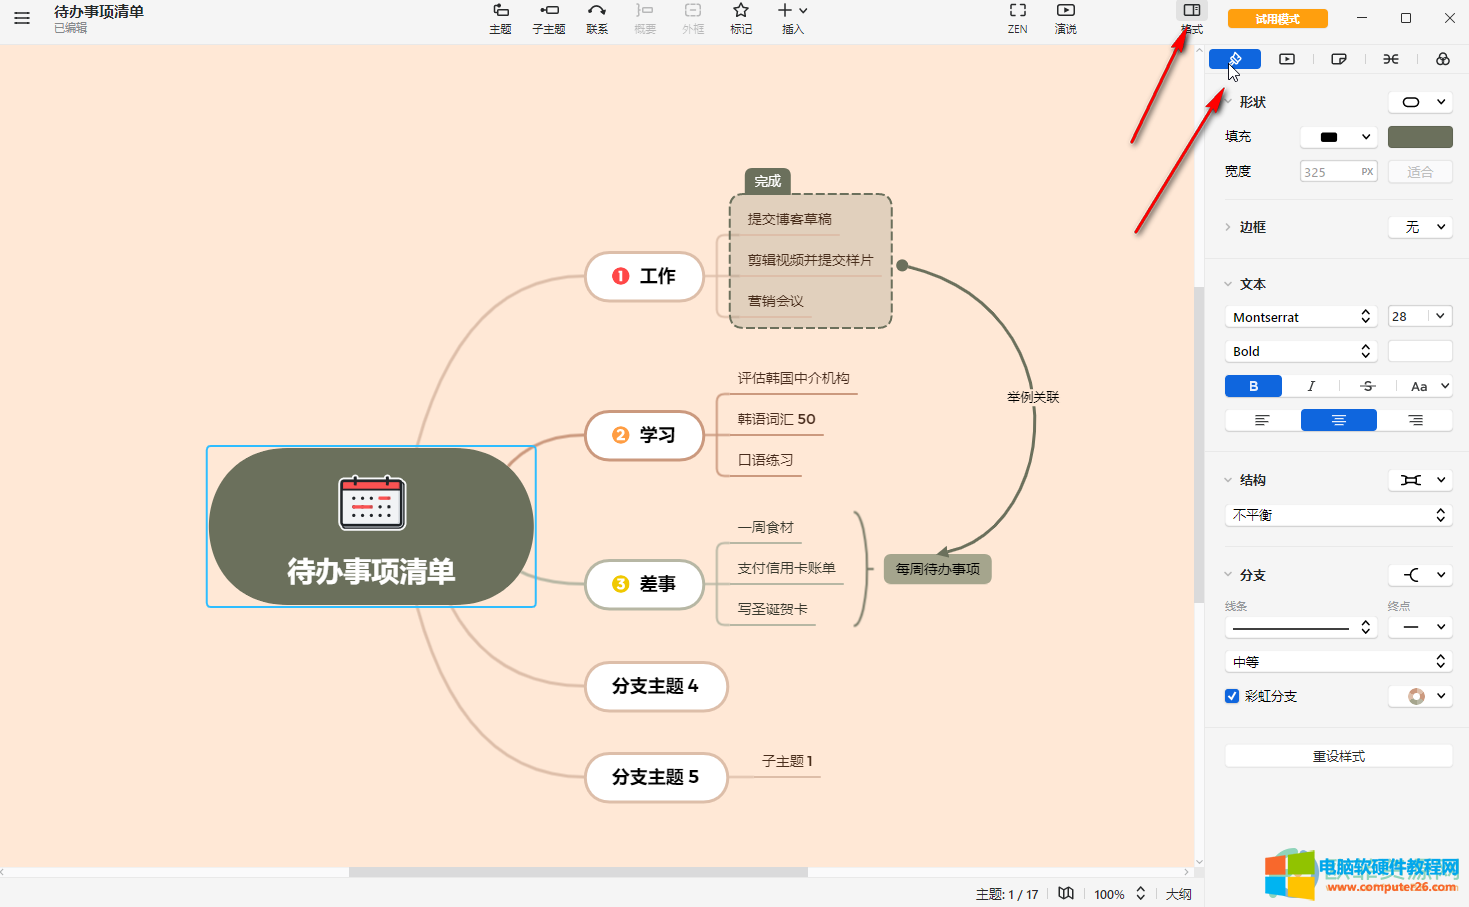Select the style brush tab in side panel
Screen dimensions: 1469x907
1235,59
